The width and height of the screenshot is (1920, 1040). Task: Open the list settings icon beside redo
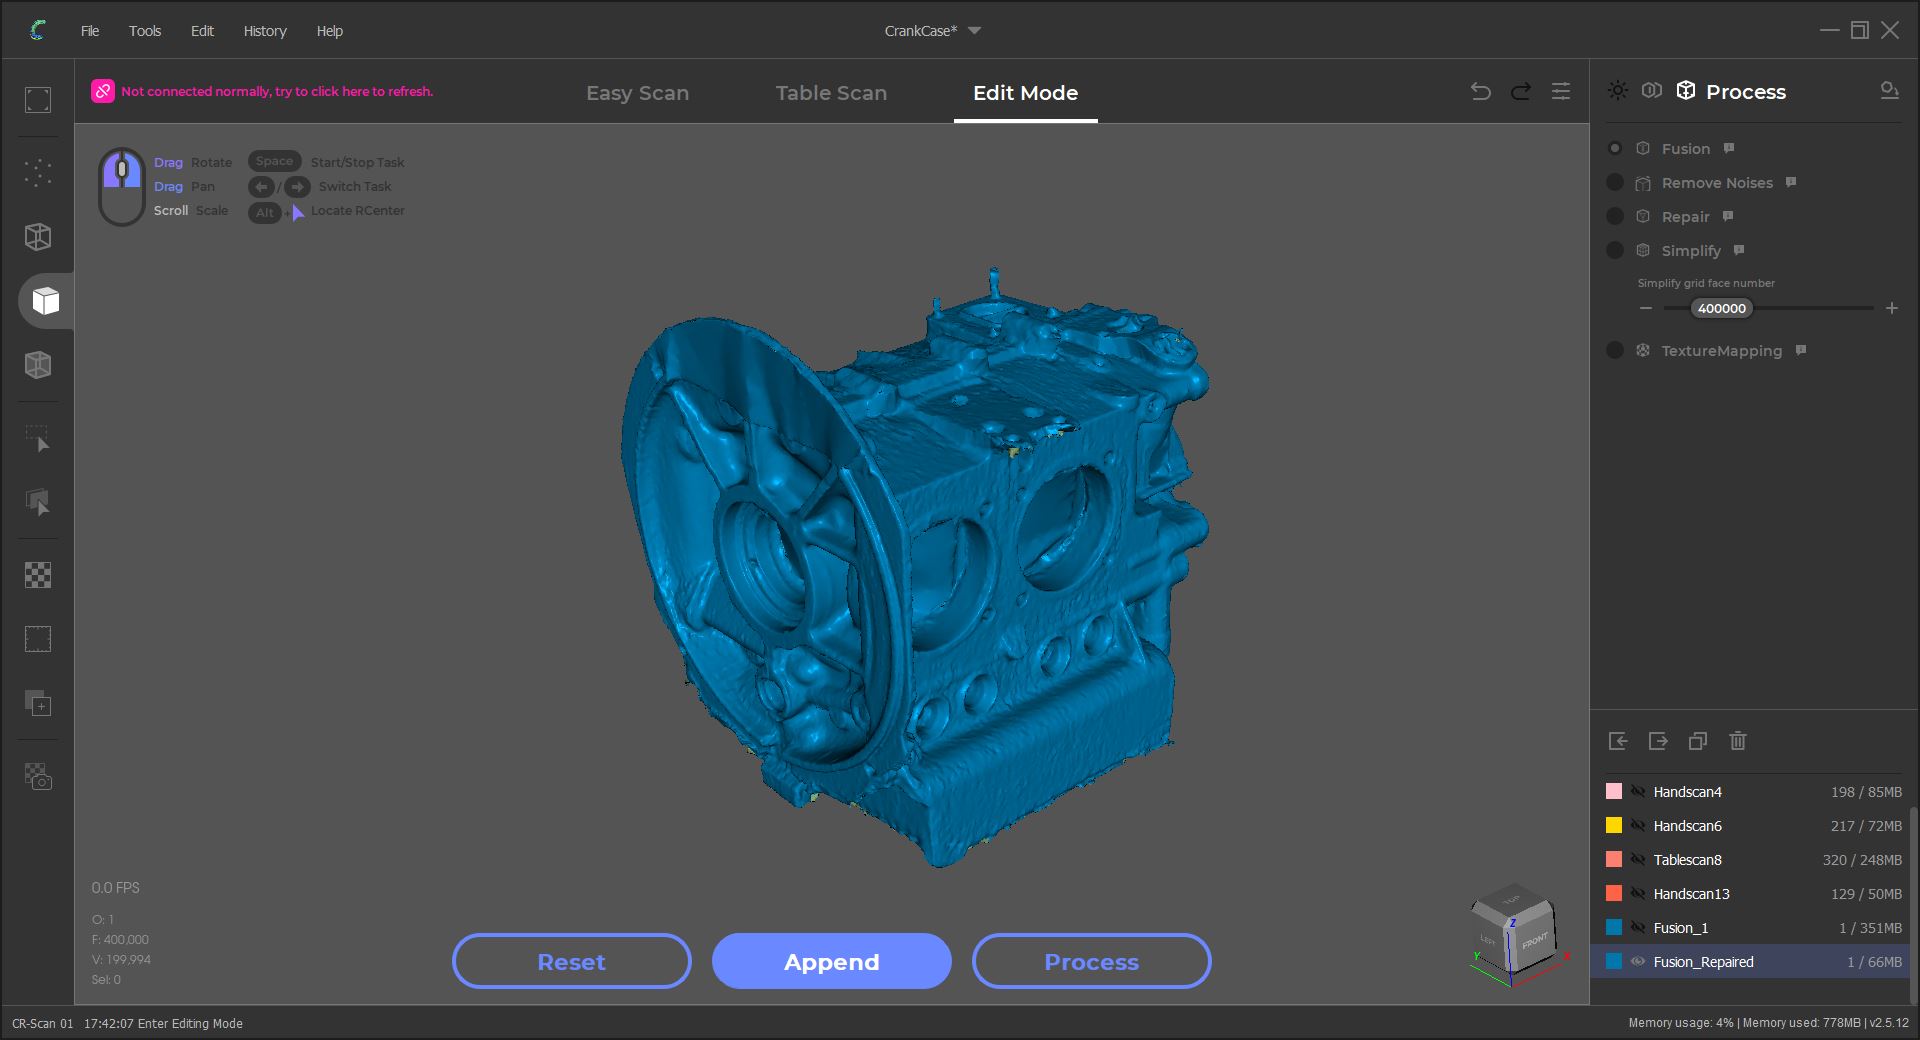tap(1561, 92)
